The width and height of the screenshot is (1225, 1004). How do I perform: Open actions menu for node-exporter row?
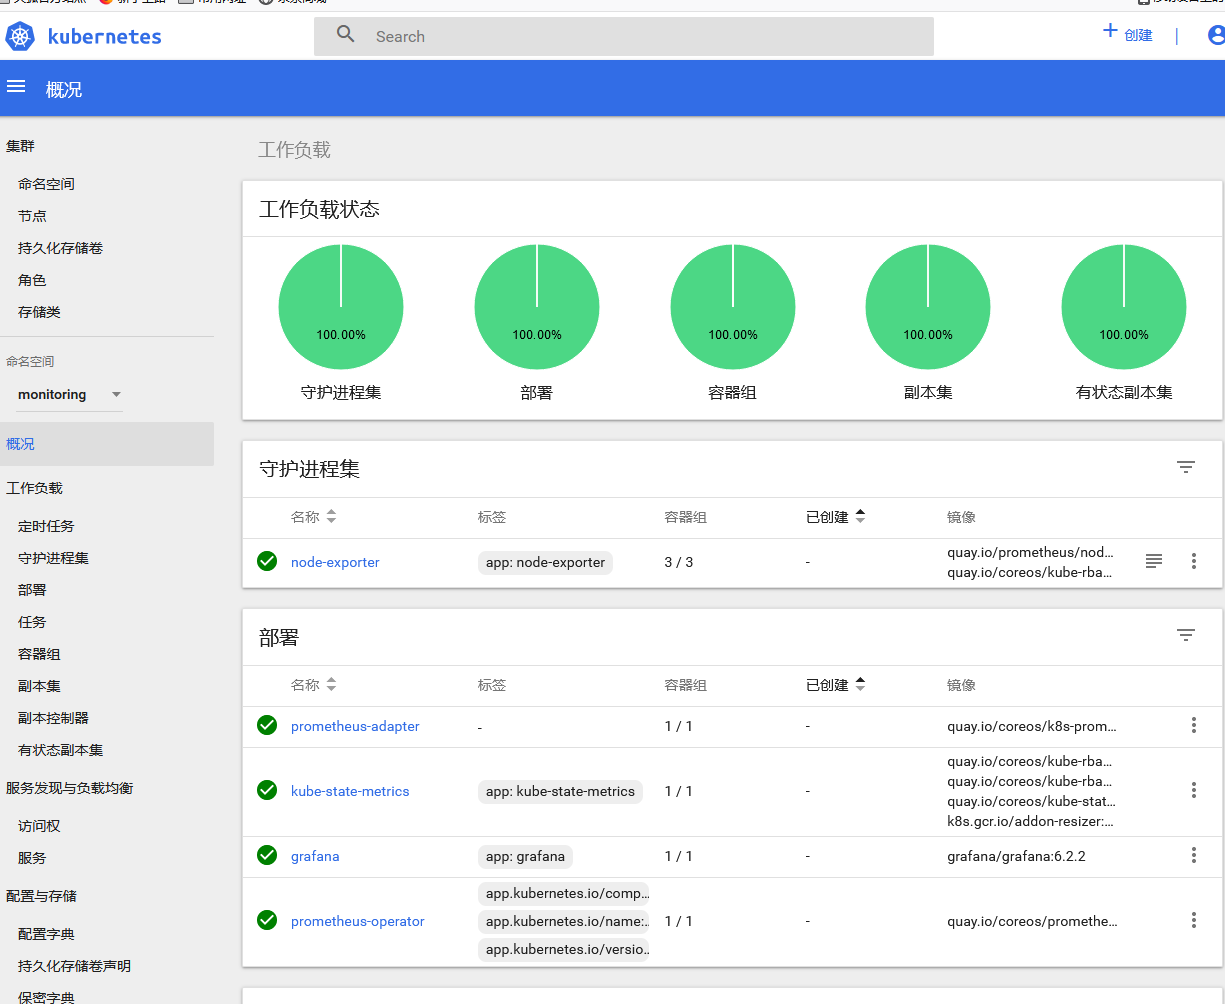[1194, 561]
